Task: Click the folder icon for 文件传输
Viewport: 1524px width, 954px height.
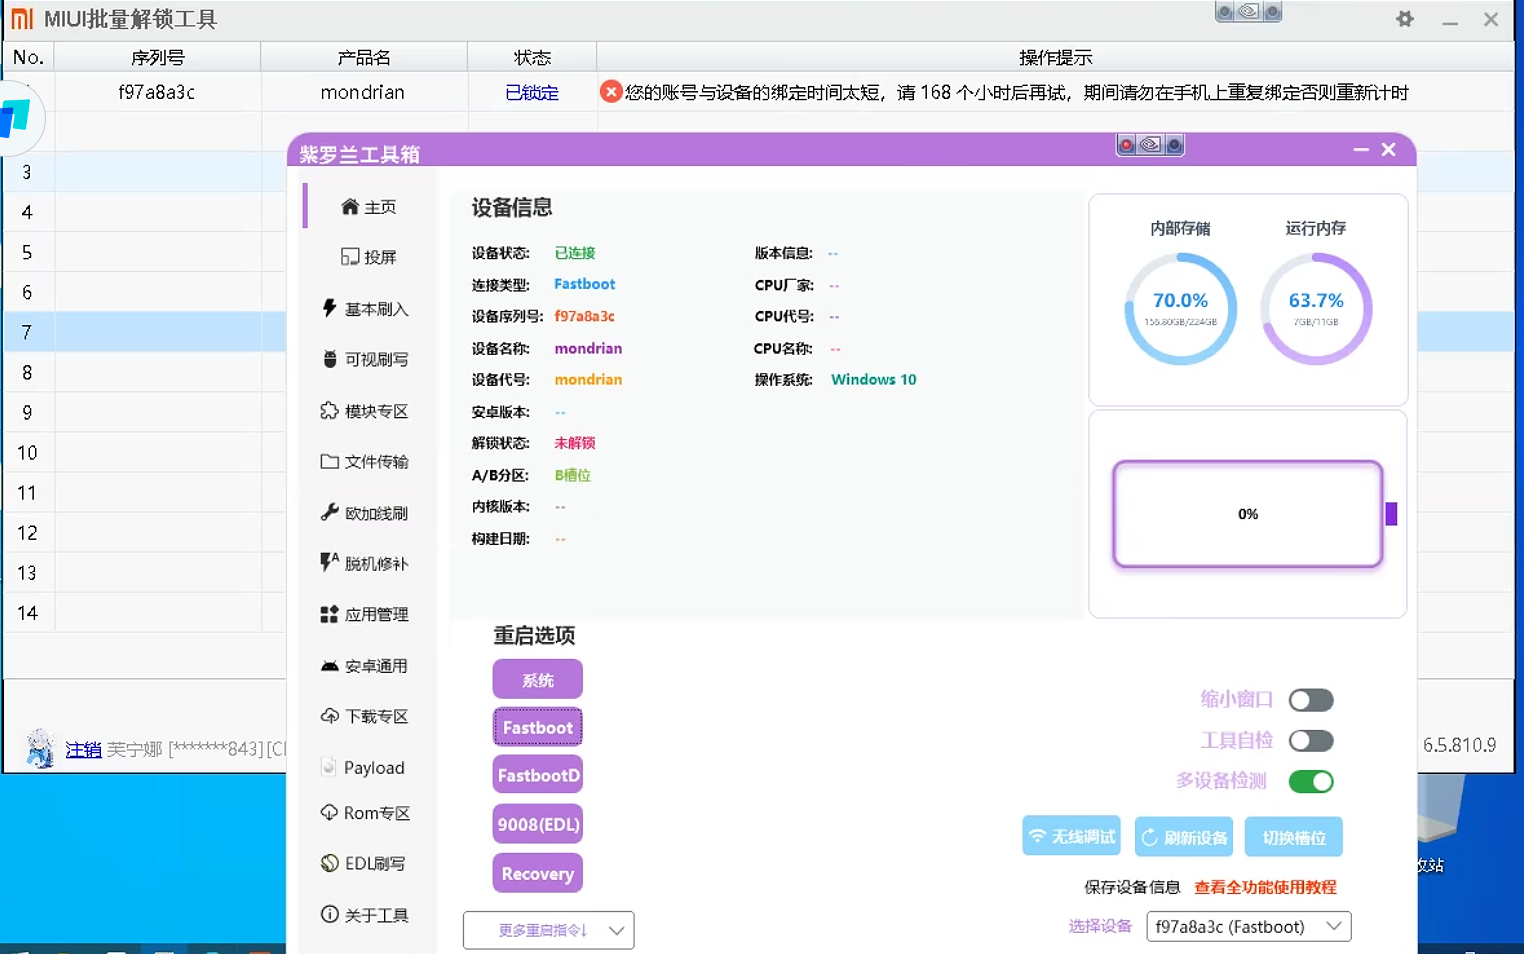Action: [329, 461]
